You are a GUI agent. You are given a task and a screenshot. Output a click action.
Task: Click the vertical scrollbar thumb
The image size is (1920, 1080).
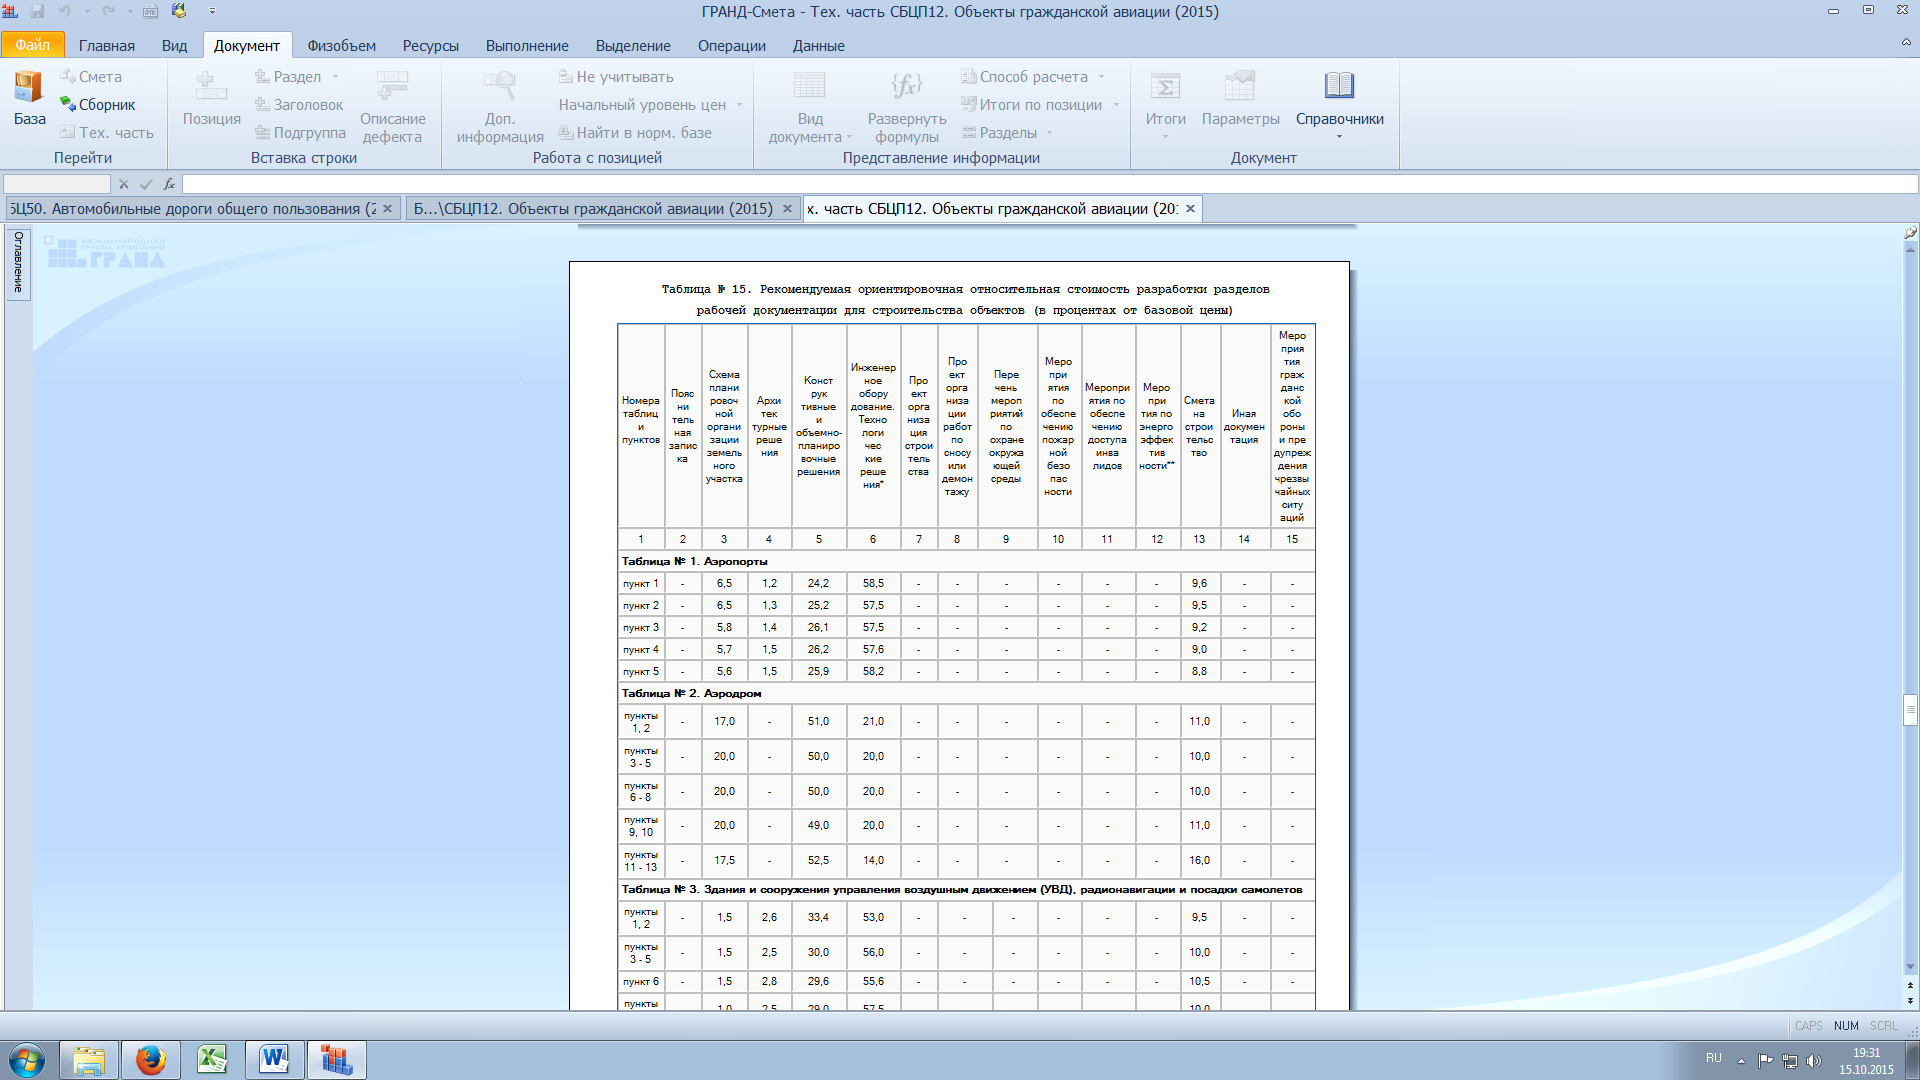pyautogui.click(x=1910, y=710)
